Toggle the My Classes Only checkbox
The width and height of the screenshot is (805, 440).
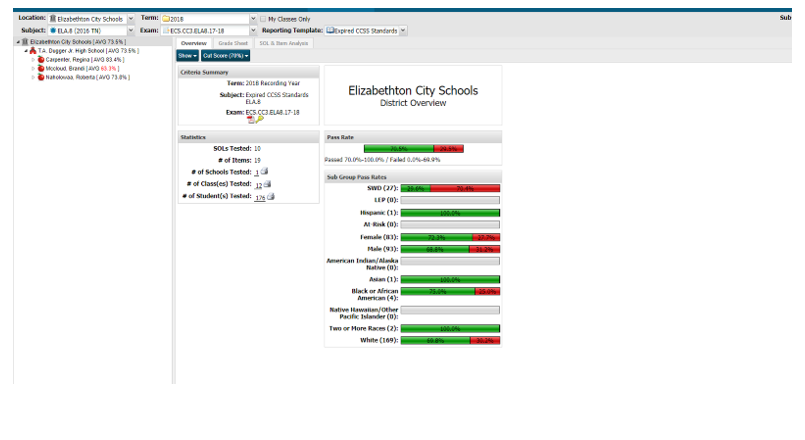[x=263, y=19]
